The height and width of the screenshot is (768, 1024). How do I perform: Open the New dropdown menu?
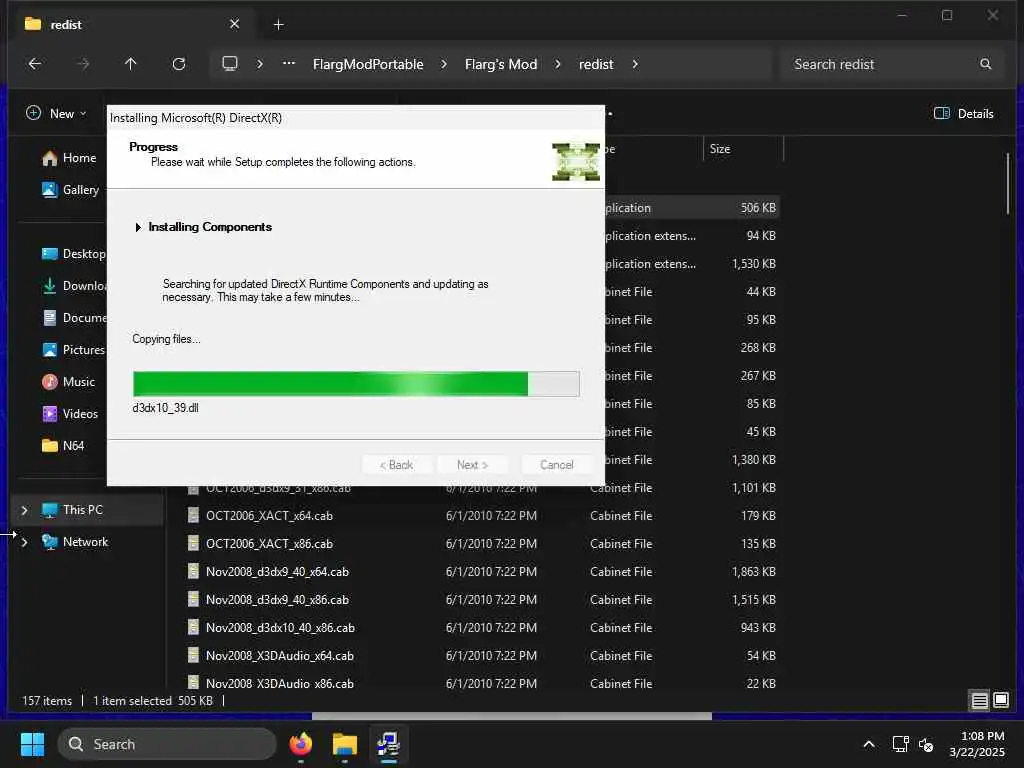tap(56, 114)
